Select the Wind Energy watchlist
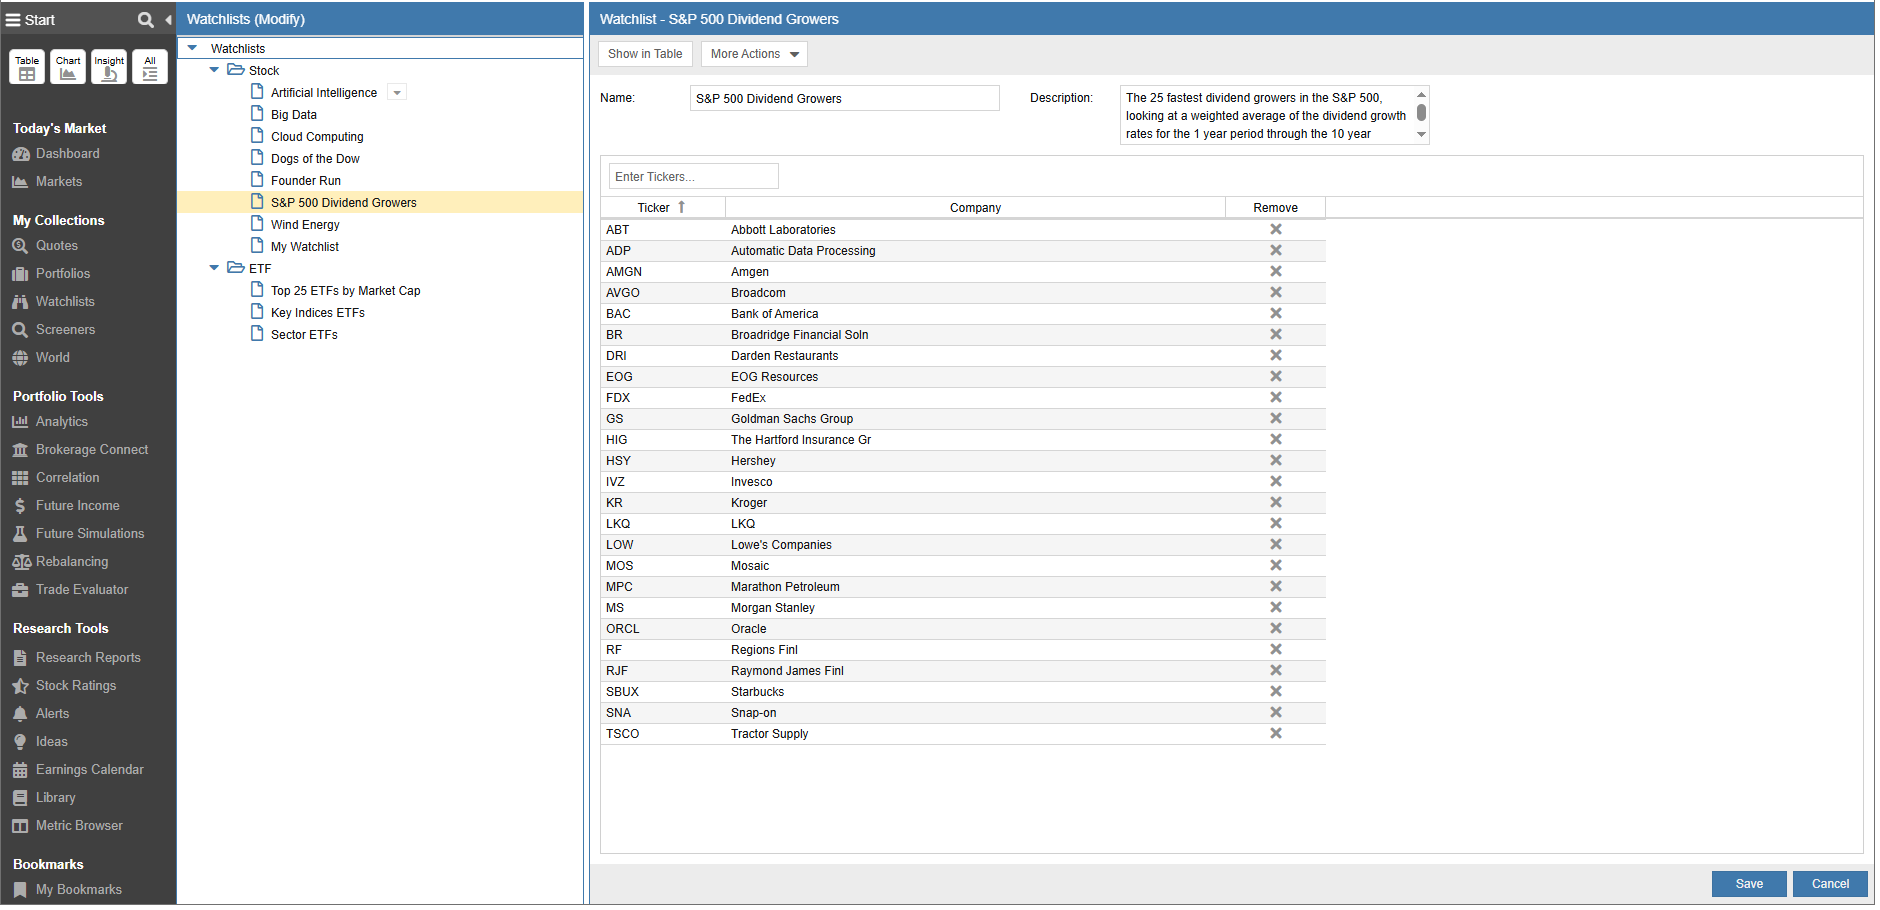Screen dimensions: 1880x910 coord(305,225)
